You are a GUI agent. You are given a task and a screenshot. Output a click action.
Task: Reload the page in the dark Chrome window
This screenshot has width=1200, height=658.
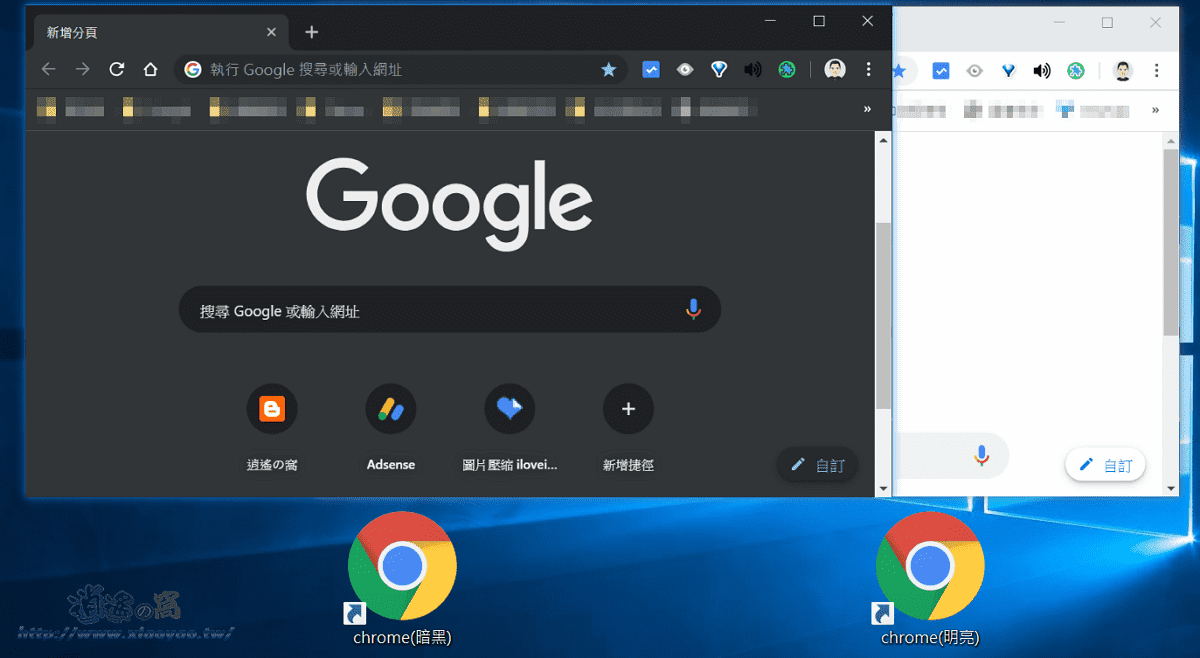coord(117,69)
